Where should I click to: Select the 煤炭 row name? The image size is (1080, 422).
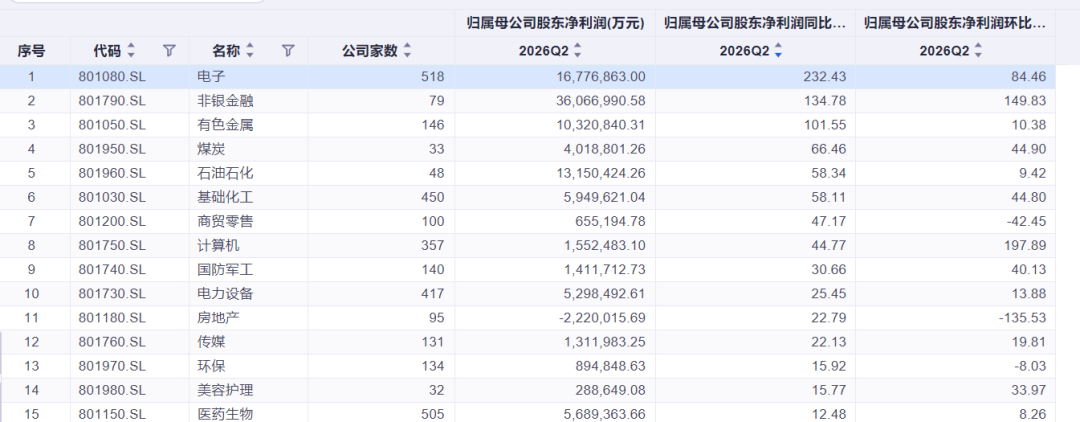pos(211,149)
